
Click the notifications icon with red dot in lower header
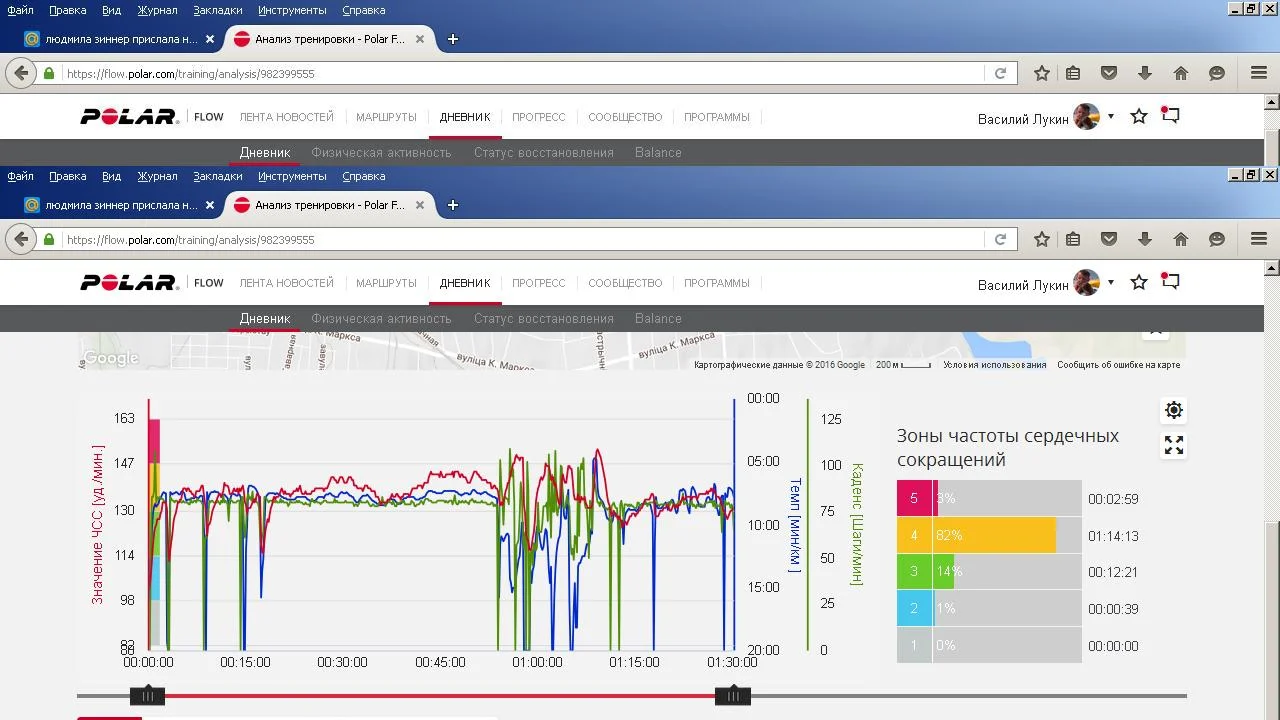point(1170,282)
